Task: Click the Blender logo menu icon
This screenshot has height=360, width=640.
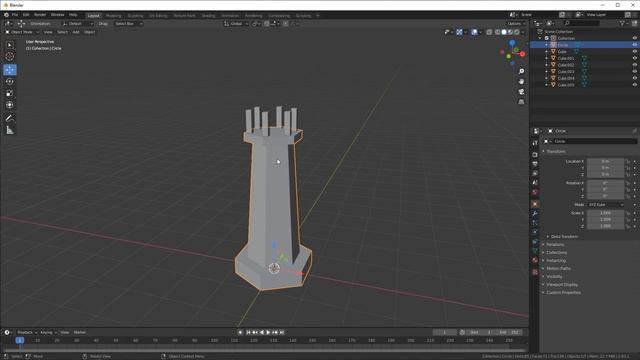Action: click(6, 15)
